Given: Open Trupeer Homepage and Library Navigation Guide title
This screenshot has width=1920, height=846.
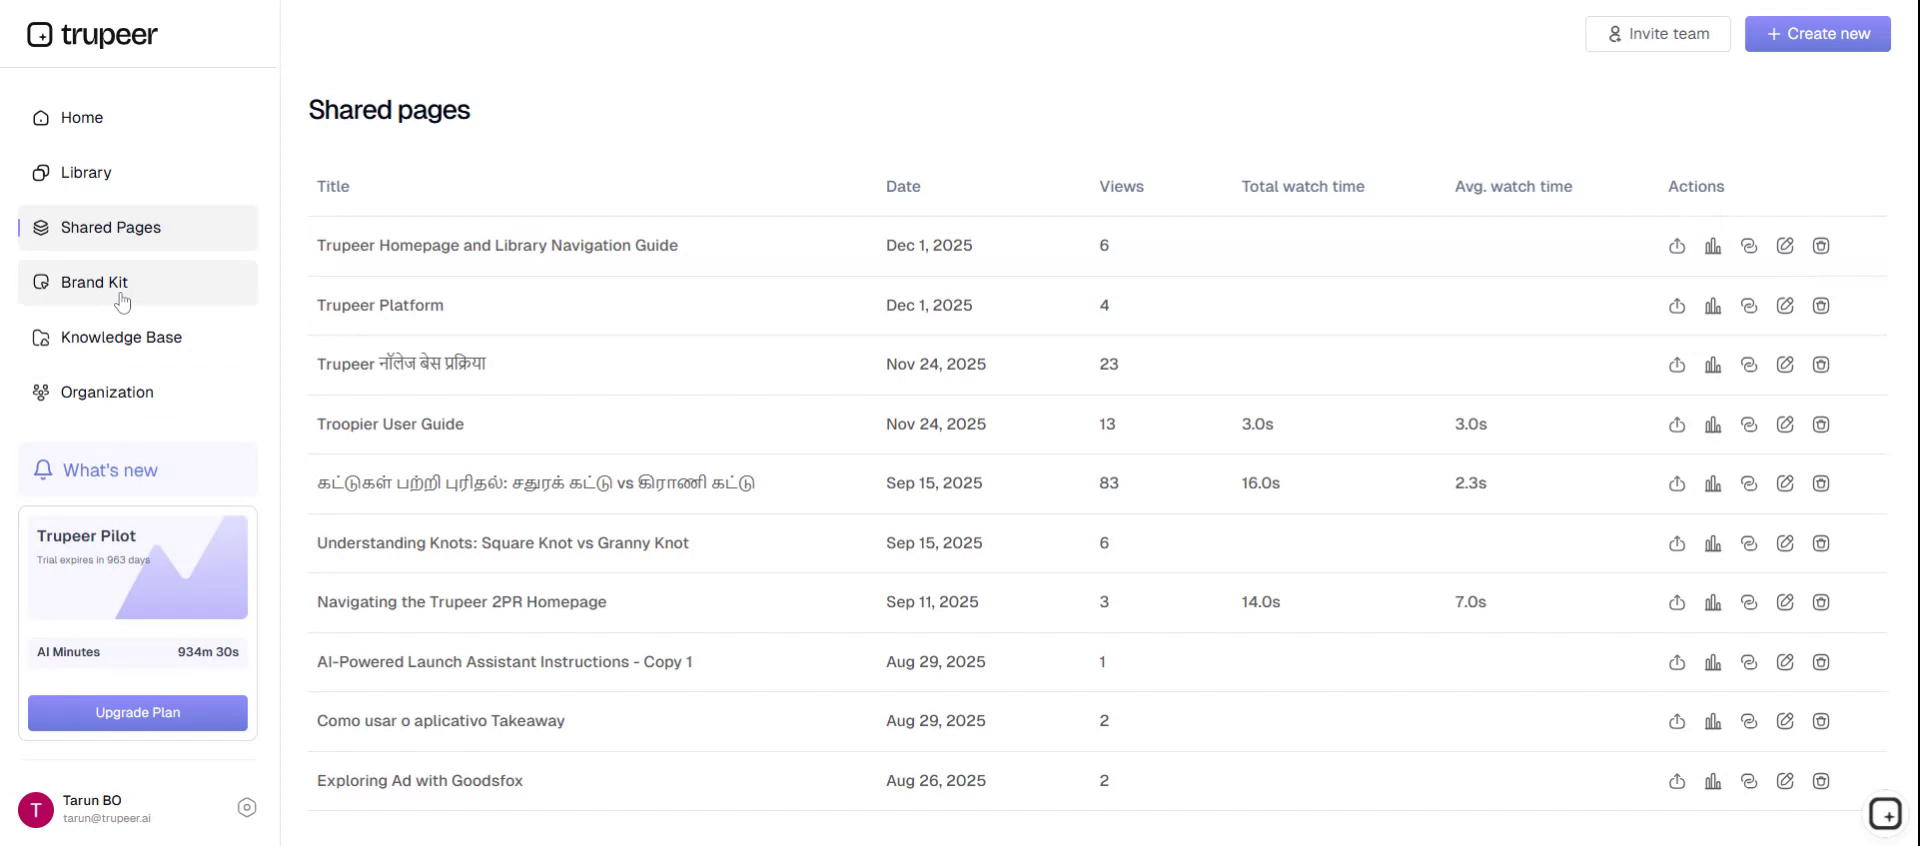Looking at the screenshot, I should click(497, 246).
